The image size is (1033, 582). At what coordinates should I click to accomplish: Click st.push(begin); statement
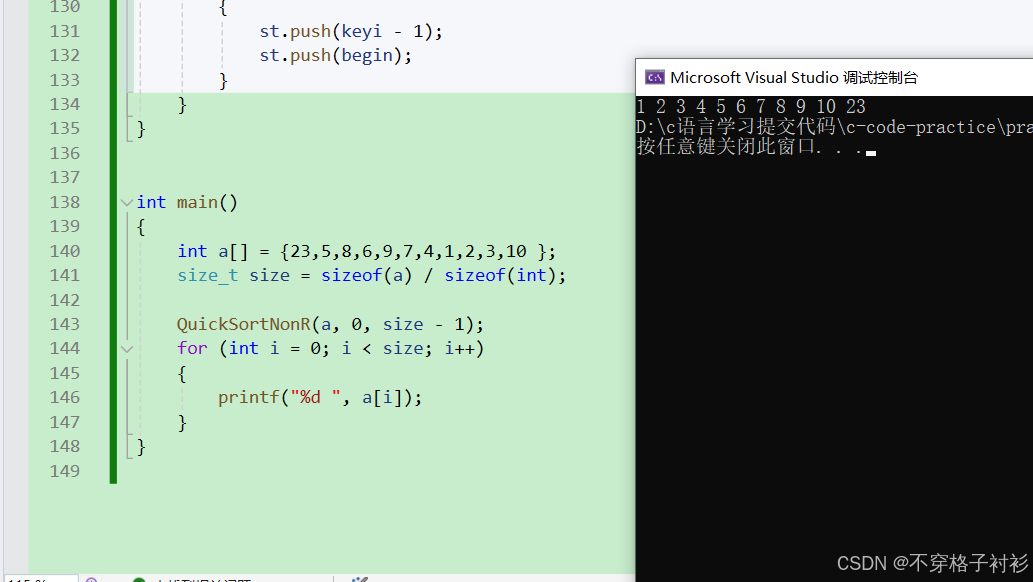(335, 55)
